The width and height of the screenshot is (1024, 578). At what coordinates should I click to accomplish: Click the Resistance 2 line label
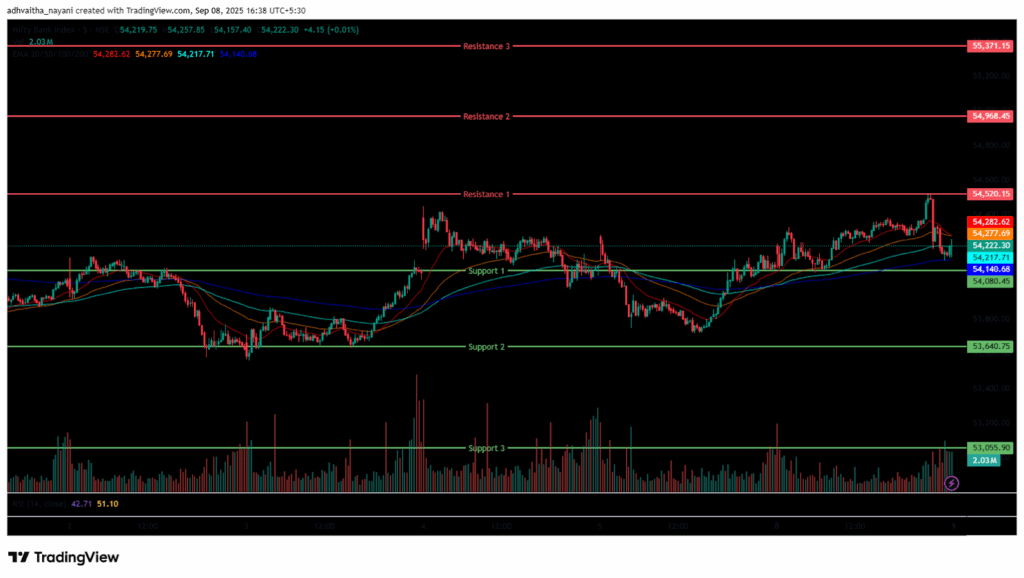486,117
